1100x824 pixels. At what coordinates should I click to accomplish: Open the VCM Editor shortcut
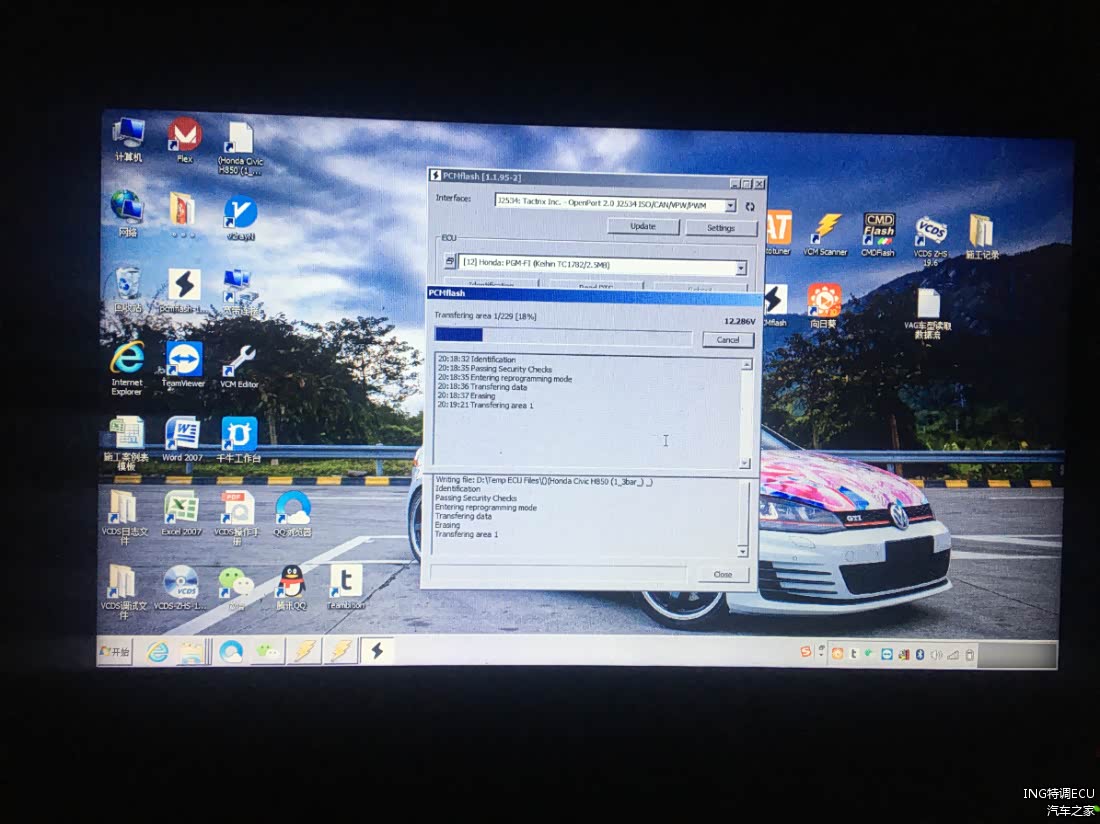tap(239, 364)
